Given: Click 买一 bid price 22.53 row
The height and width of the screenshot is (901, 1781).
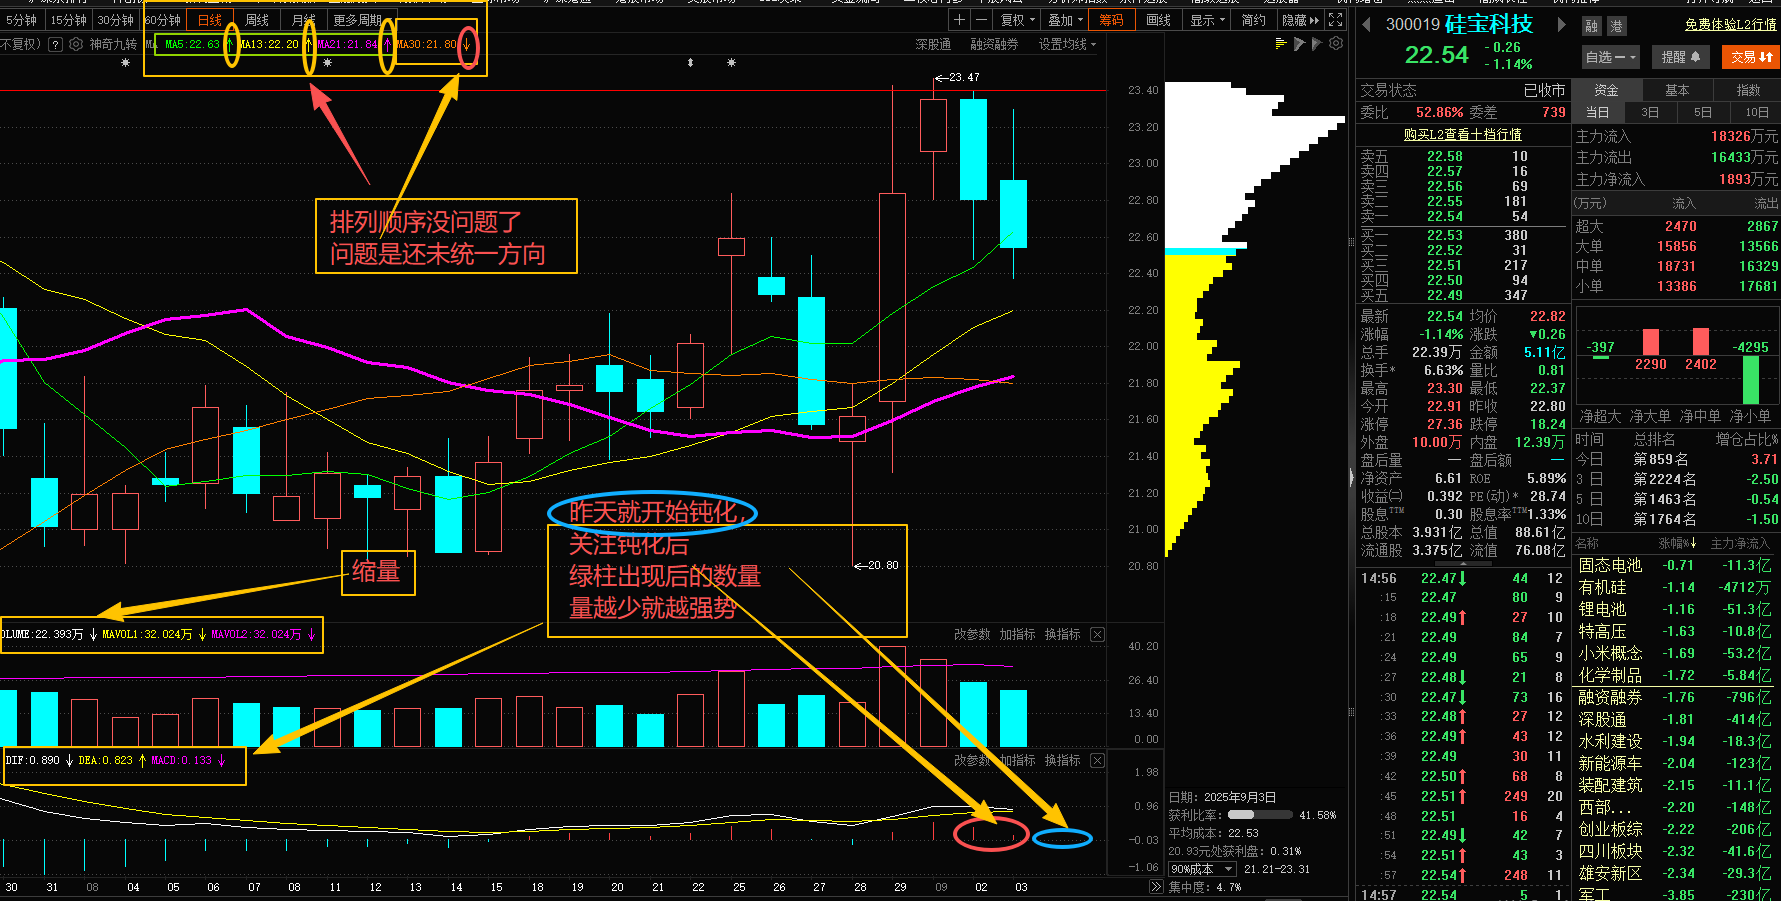Looking at the screenshot, I should point(1462,235).
